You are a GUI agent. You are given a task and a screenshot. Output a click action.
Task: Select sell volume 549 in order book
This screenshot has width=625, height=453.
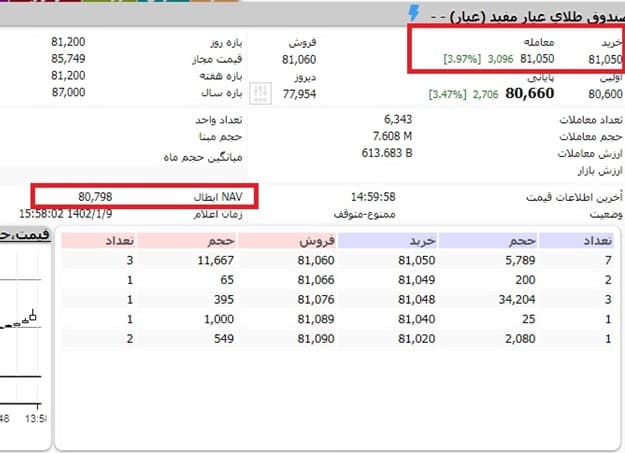coord(224,339)
